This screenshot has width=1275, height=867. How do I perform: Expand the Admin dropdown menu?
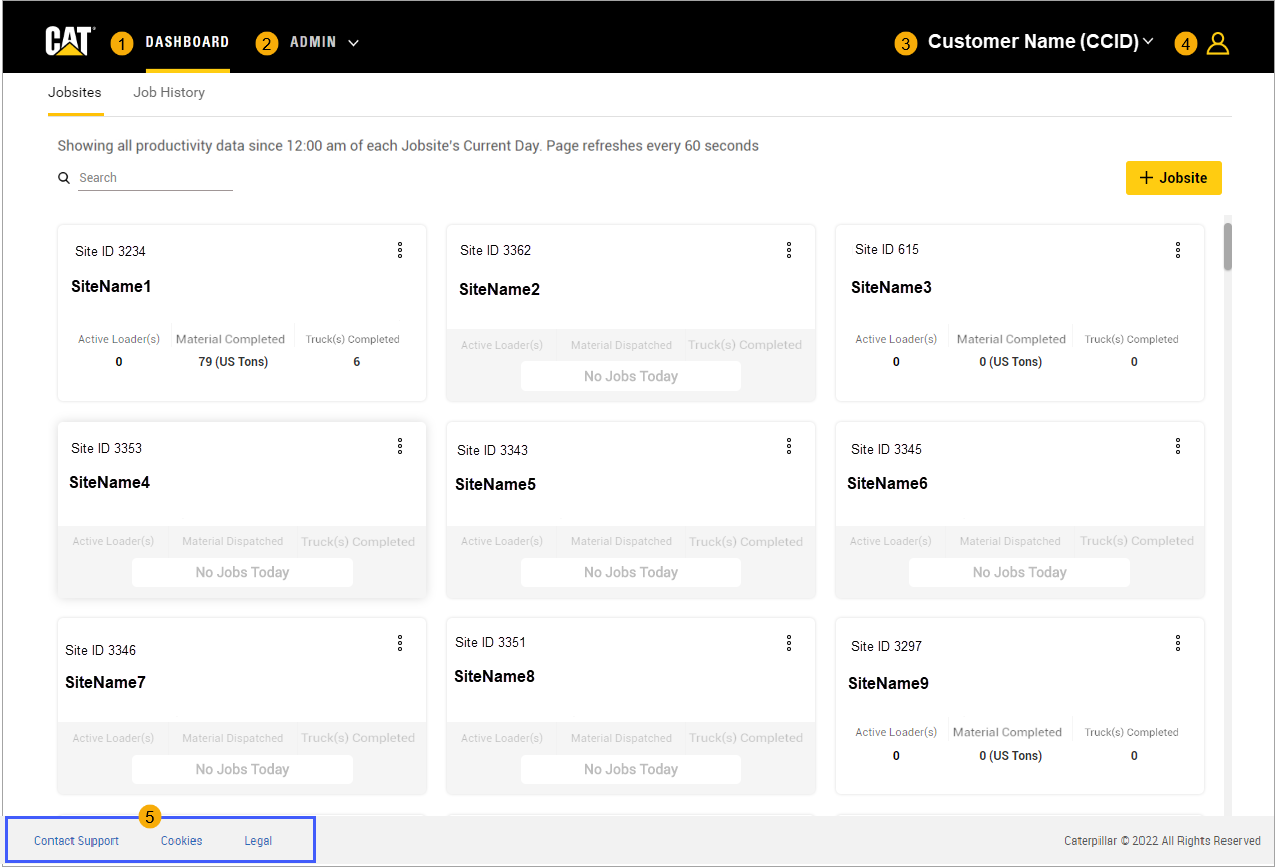click(324, 43)
